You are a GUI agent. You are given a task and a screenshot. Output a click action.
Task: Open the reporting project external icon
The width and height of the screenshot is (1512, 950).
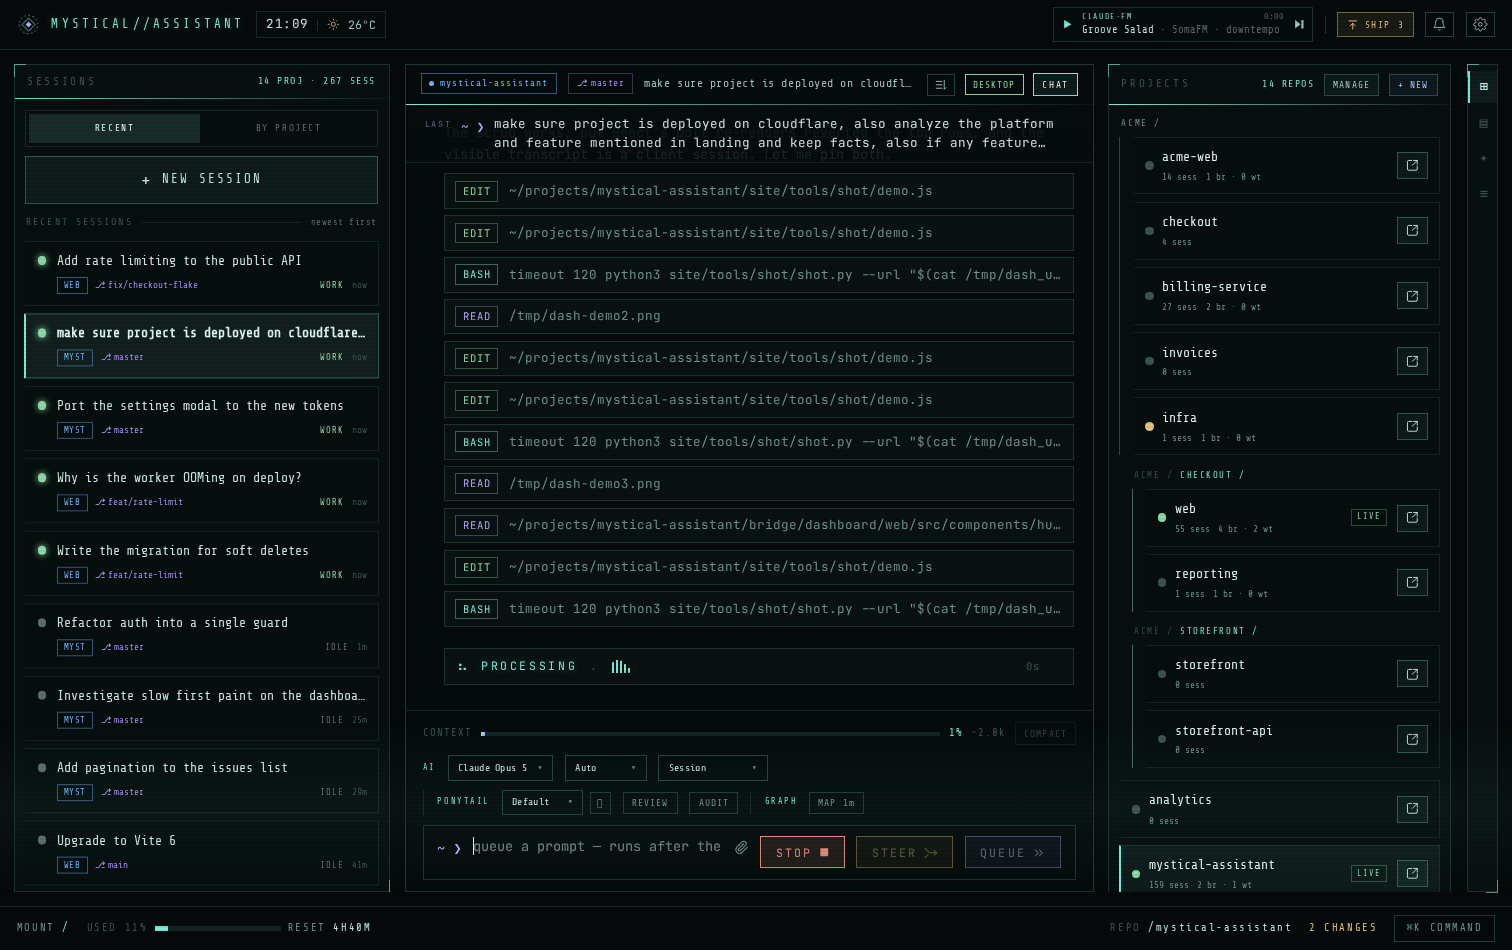pyautogui.click(x=1412, y=583)
